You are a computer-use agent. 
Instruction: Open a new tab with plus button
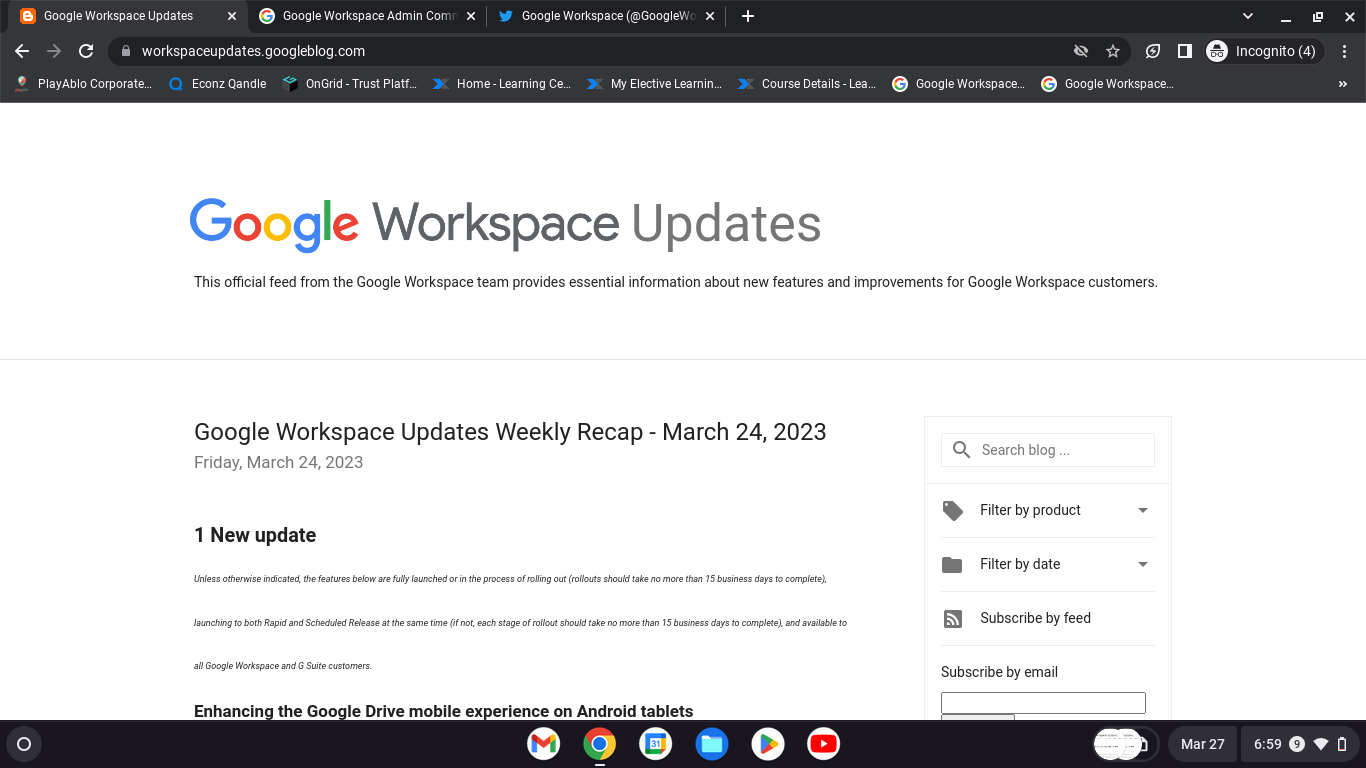point(748,16)
